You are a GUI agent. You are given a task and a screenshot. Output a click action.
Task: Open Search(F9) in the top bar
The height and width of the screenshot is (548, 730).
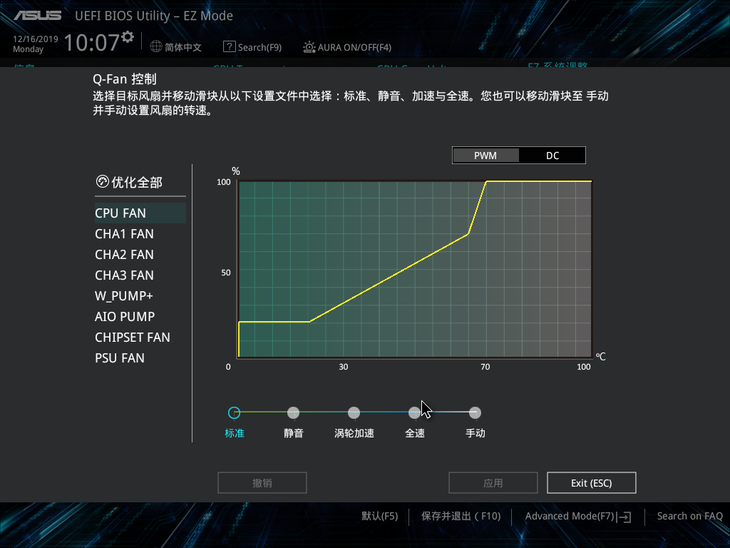[x=260, y=47]
